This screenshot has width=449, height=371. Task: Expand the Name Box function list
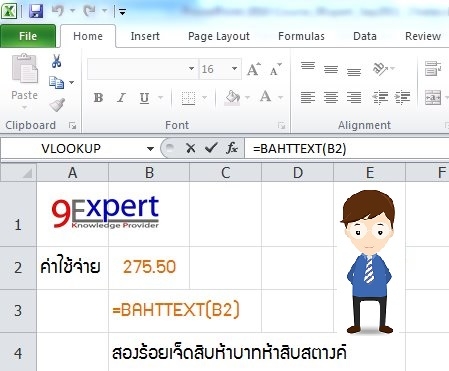click(150, 149)
